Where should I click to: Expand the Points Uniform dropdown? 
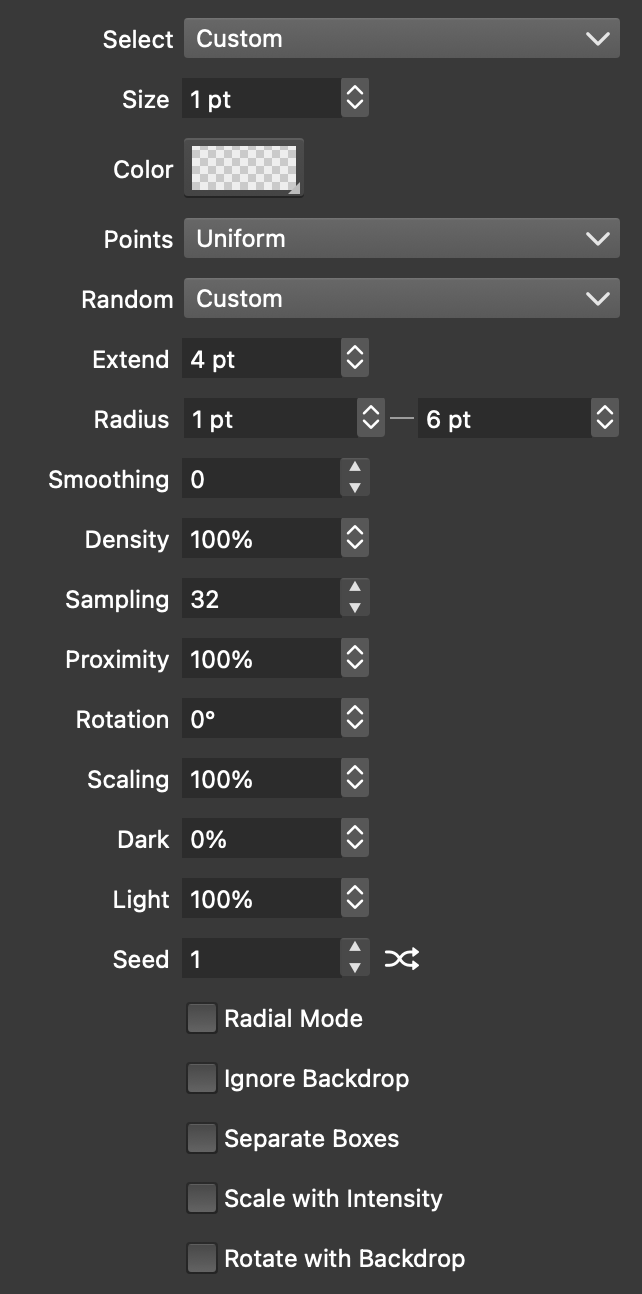[401, 239]
